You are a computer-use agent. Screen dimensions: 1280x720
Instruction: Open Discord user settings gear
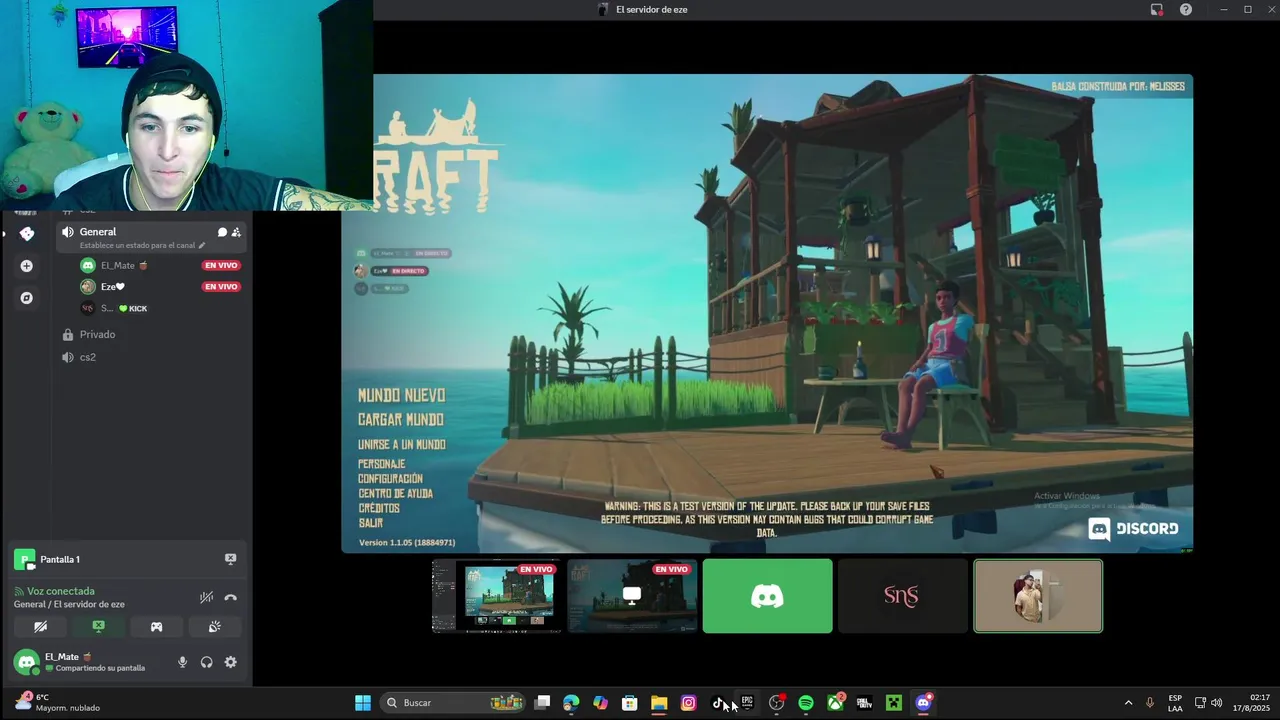231,662
